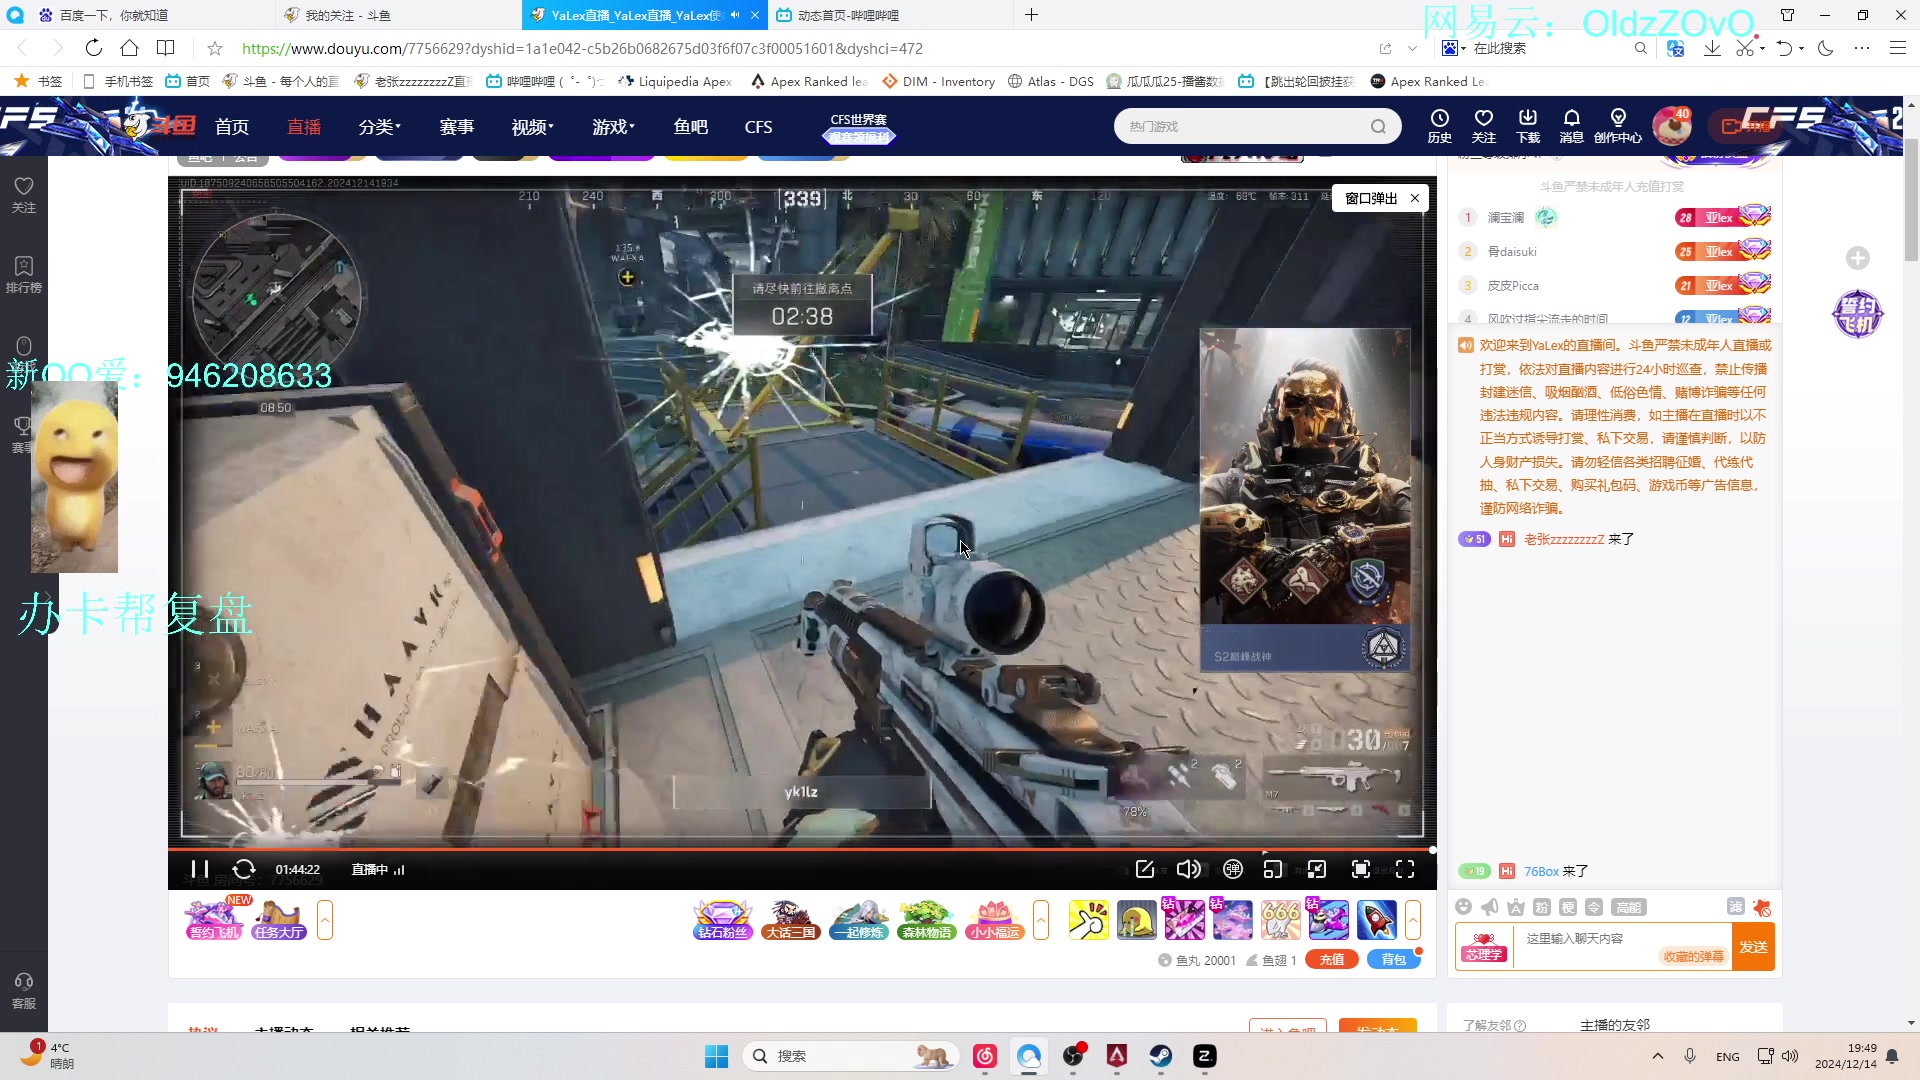Toggle danmaku bullet comments in player
Viewport: 1920px width, 1080px height.
coord(1233,869)
